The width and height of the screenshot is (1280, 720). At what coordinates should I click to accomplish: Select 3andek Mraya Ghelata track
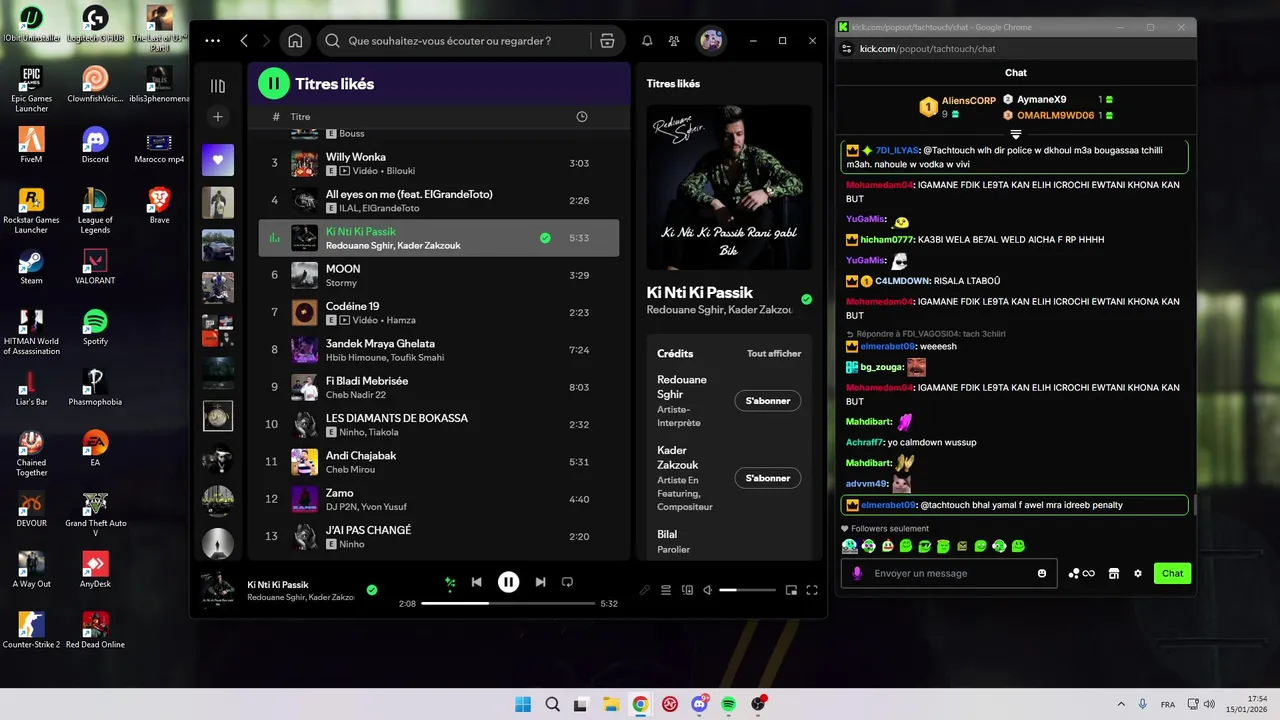(x=439, y=350)
